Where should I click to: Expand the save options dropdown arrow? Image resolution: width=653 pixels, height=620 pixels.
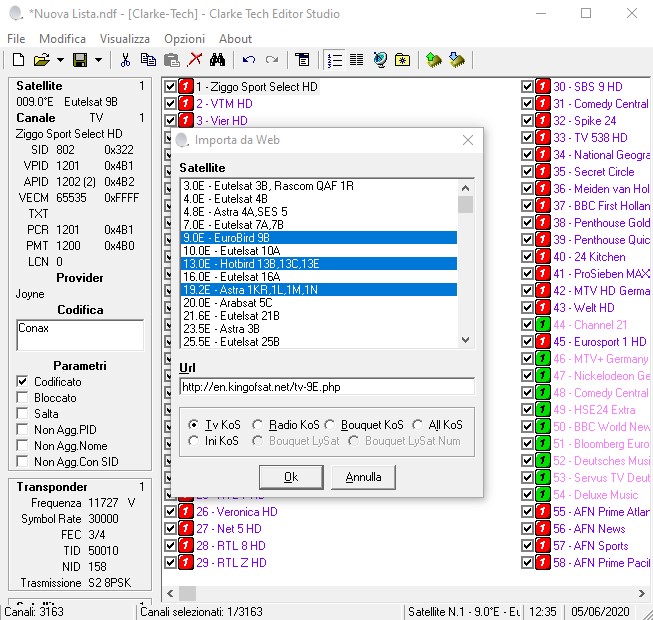click(98, 60)
